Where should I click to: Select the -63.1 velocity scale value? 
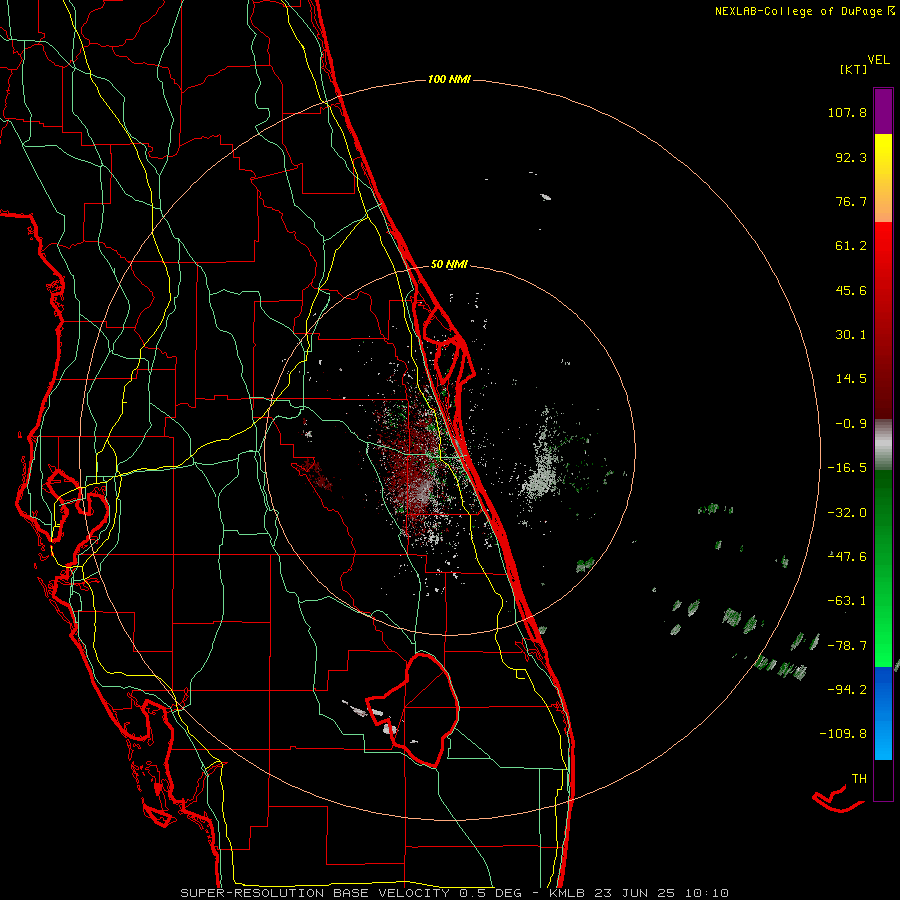(847, 601)
